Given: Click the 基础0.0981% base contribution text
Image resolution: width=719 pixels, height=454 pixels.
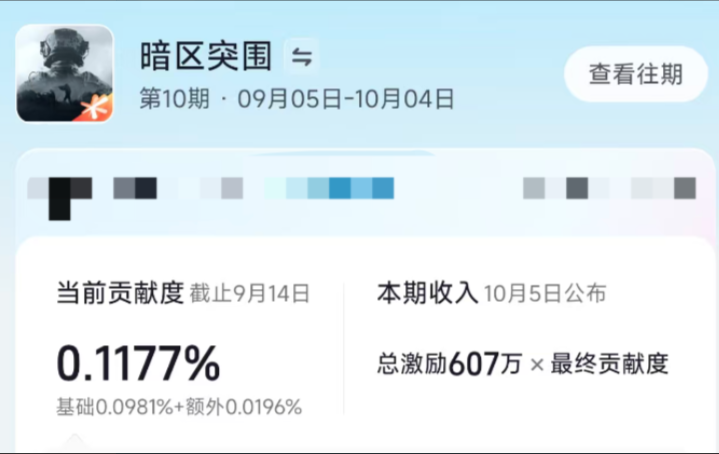Looking at the screenshot, I should (113, 407).
